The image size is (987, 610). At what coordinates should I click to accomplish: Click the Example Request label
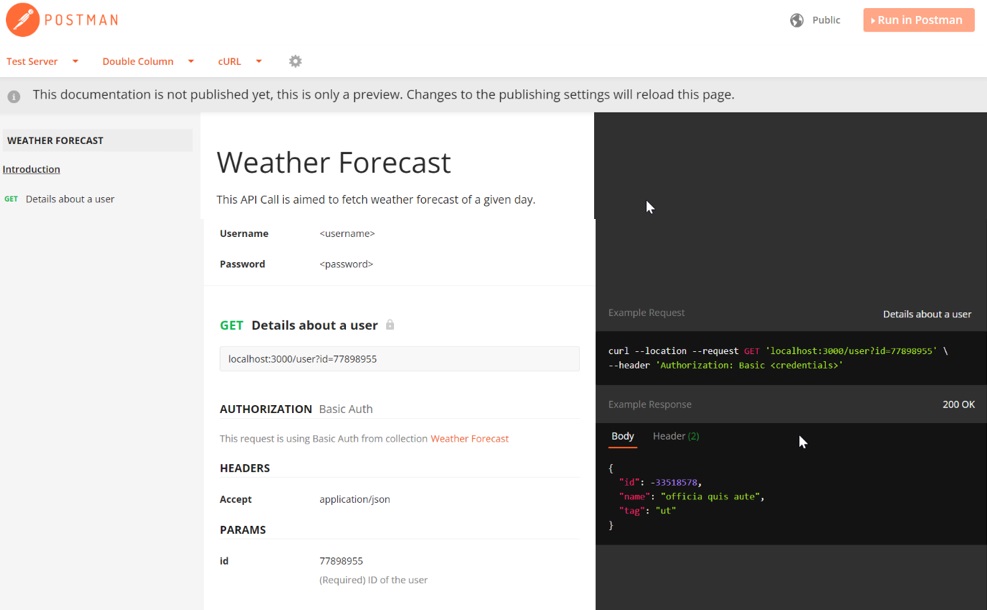(x=646, y=313)
